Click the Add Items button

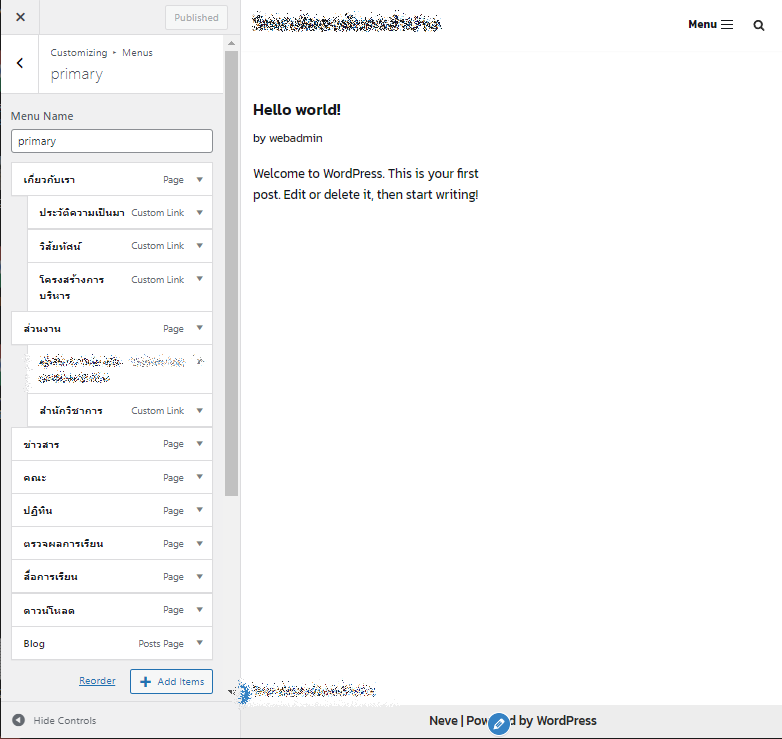point(171,681)
